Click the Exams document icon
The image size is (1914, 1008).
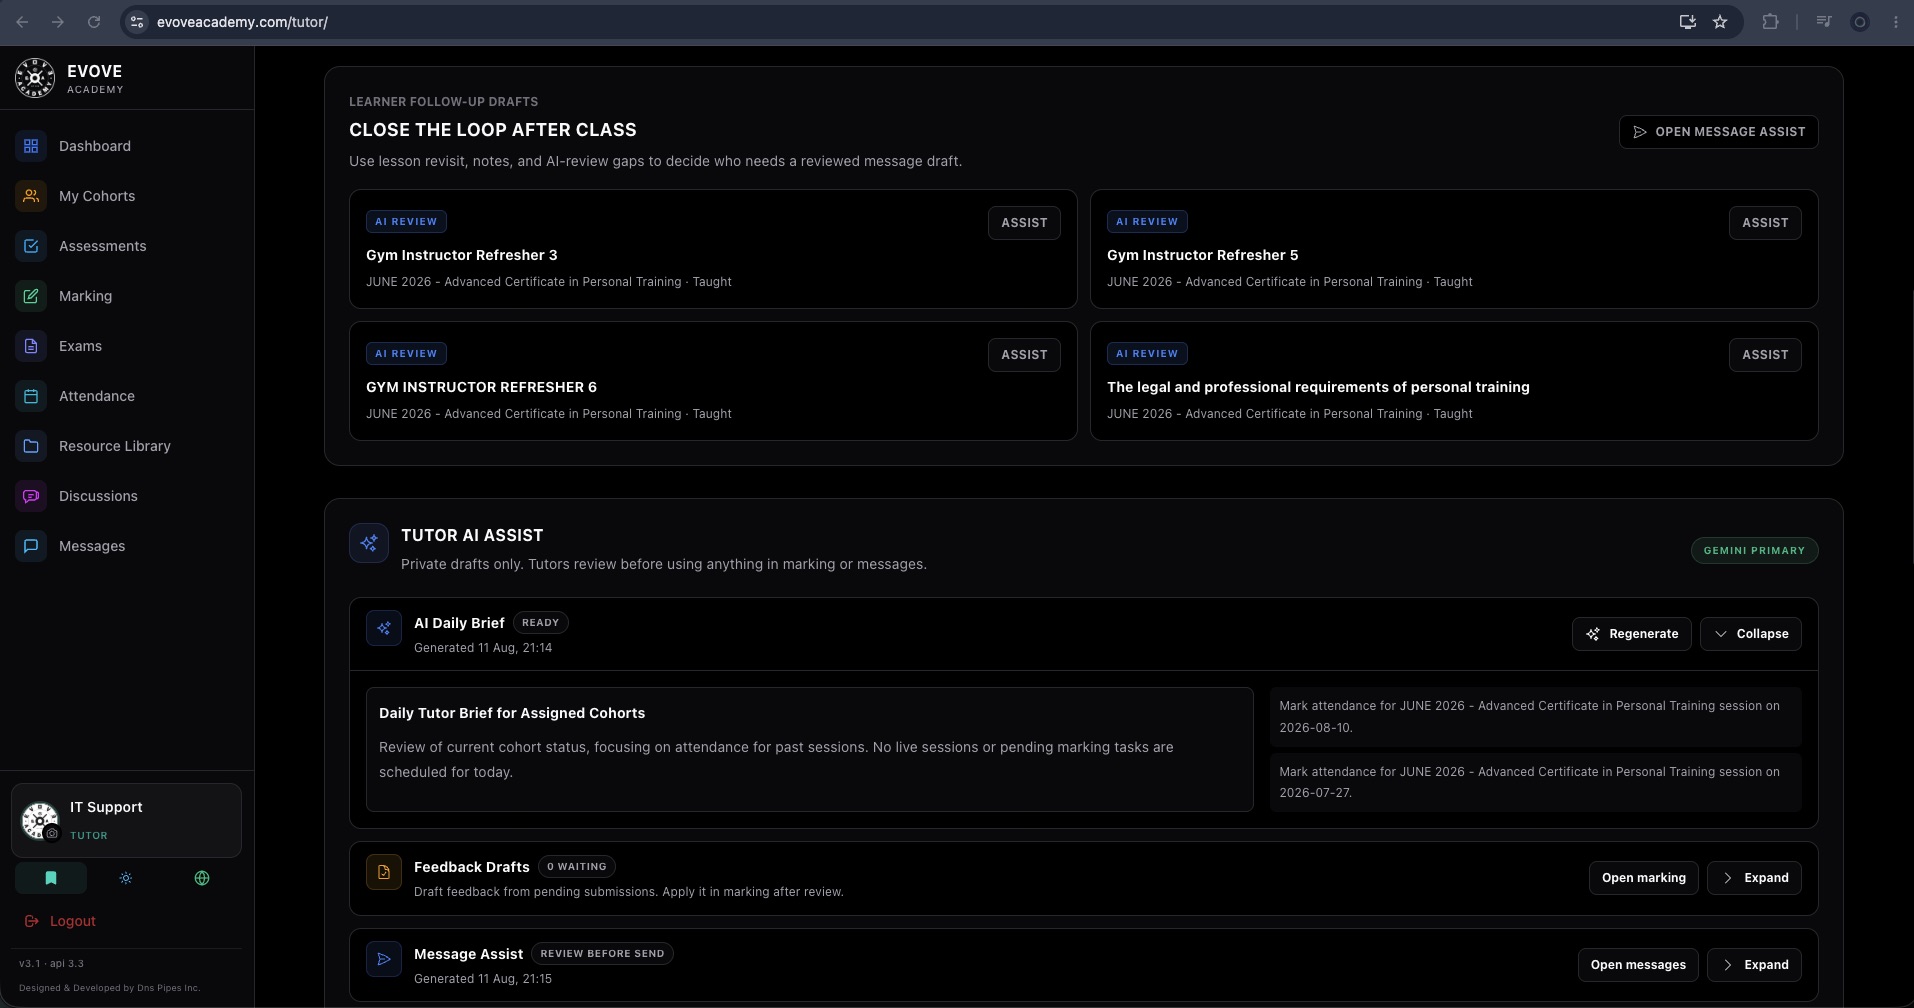click(x=31, y=346)
